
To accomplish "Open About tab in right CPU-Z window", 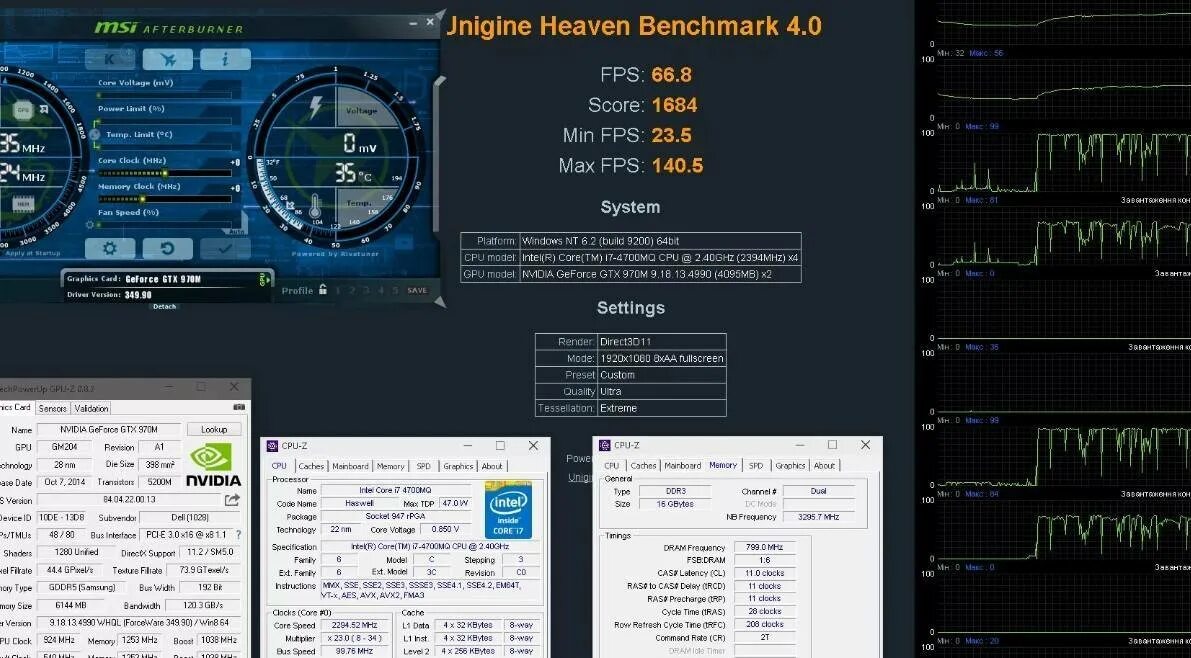I will (x=824, y=466).
